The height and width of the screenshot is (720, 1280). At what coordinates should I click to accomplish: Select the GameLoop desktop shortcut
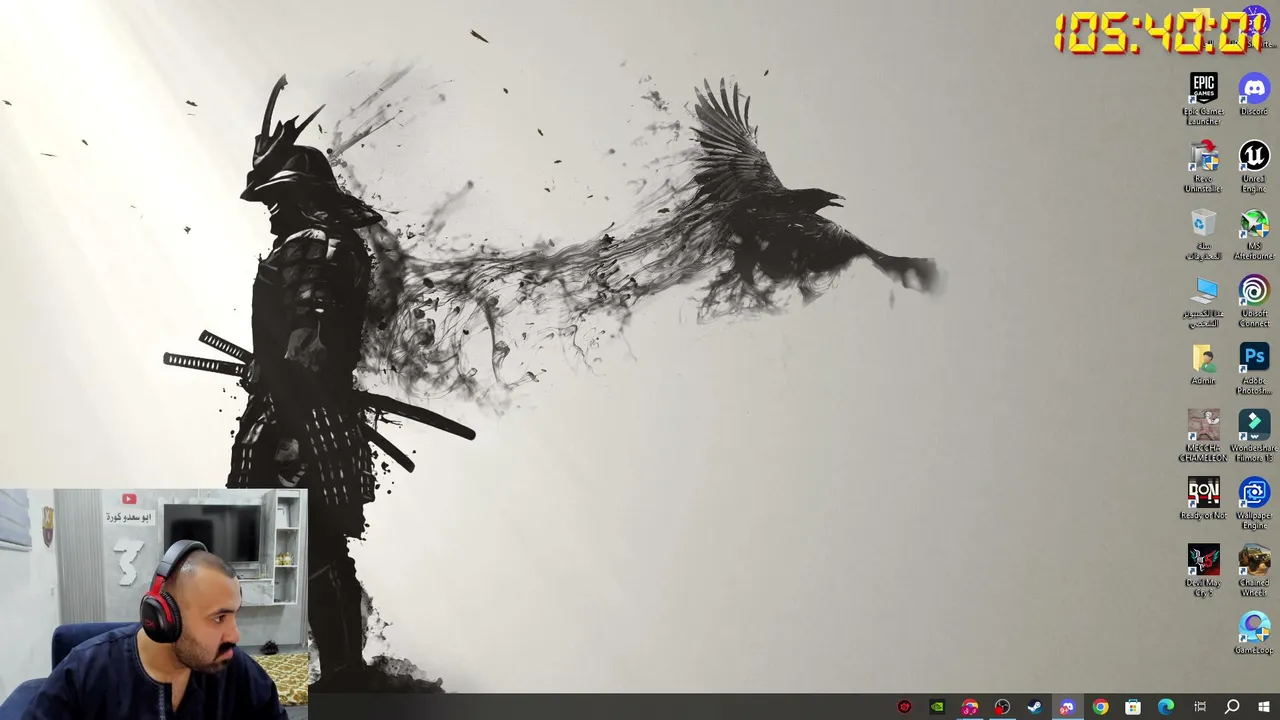point(1254,634)
